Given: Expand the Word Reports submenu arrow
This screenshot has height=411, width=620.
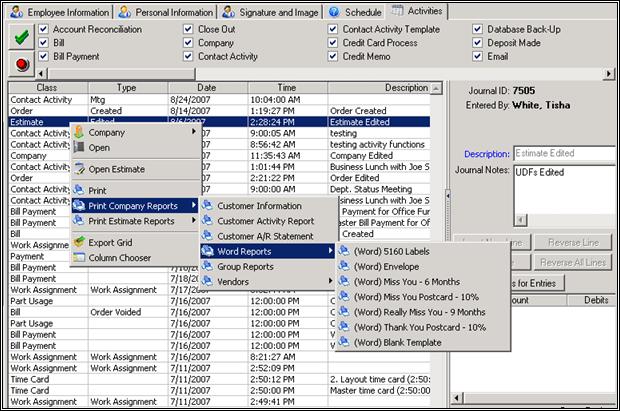Looking at the screenshot, I should coord(331,250).
